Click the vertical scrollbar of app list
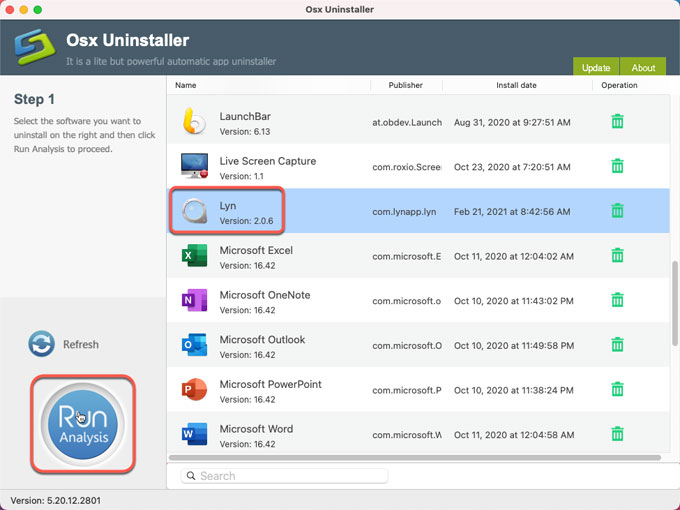Screen dimensions: 680x510 point(674,300)
